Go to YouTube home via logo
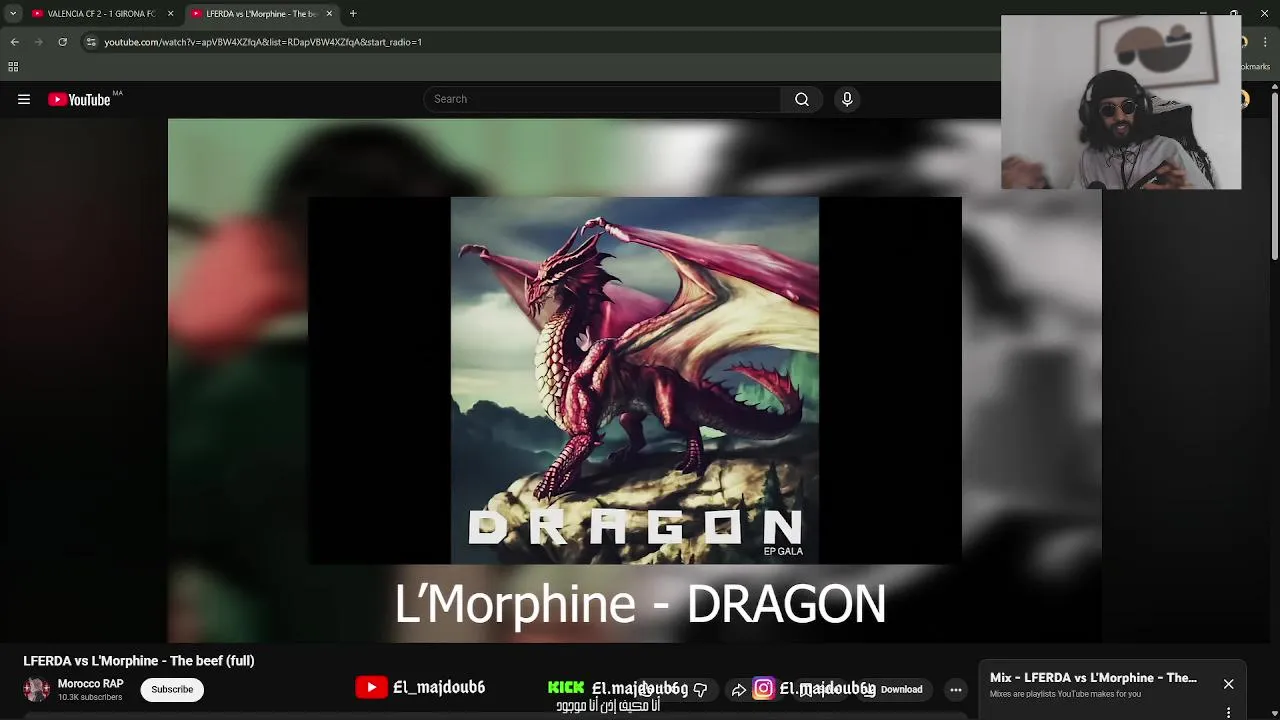The height and width of the screenshot is (720, 1280). click(79, 99)
